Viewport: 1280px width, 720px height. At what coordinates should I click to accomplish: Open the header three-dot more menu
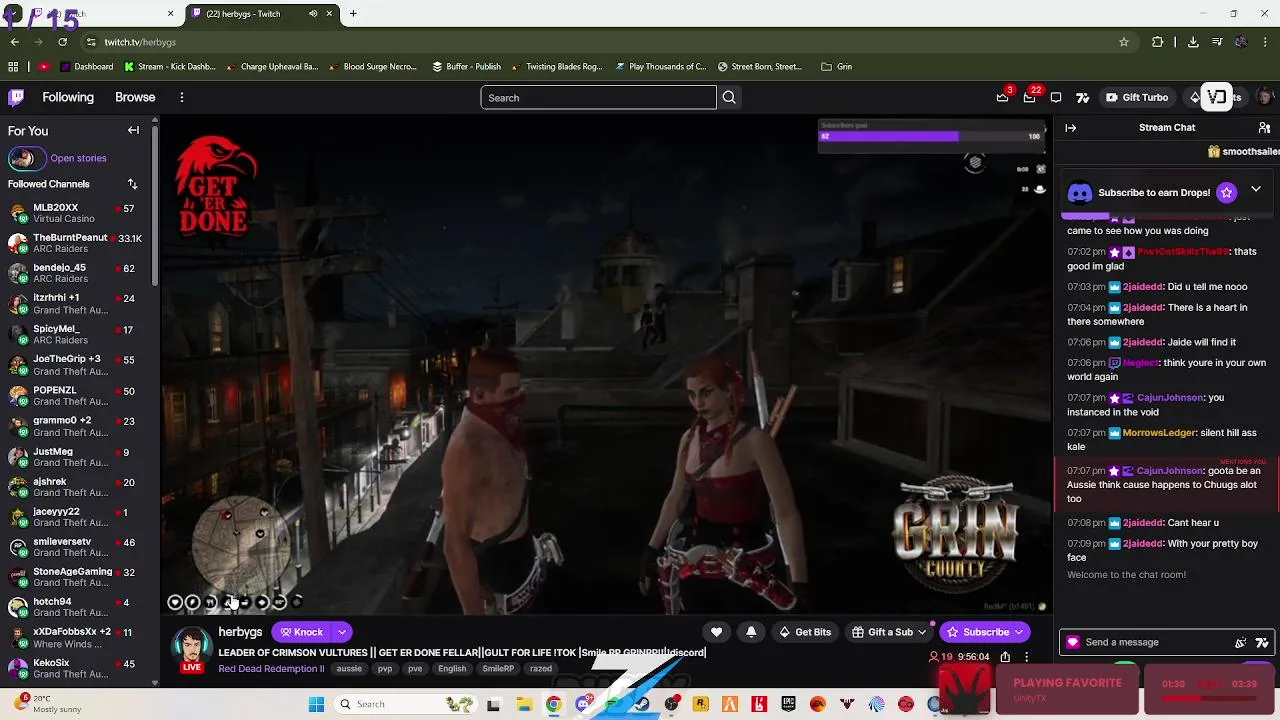[181, 97]
